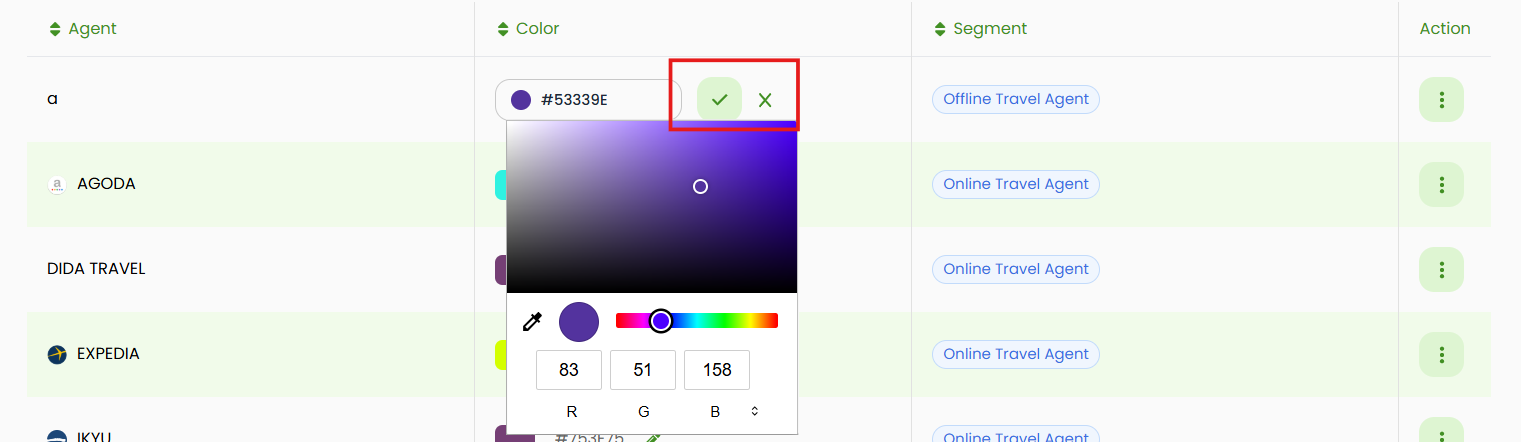
Task: Click EXPEDIA's Online Travel Agent tag
Action: (1016, 354)
